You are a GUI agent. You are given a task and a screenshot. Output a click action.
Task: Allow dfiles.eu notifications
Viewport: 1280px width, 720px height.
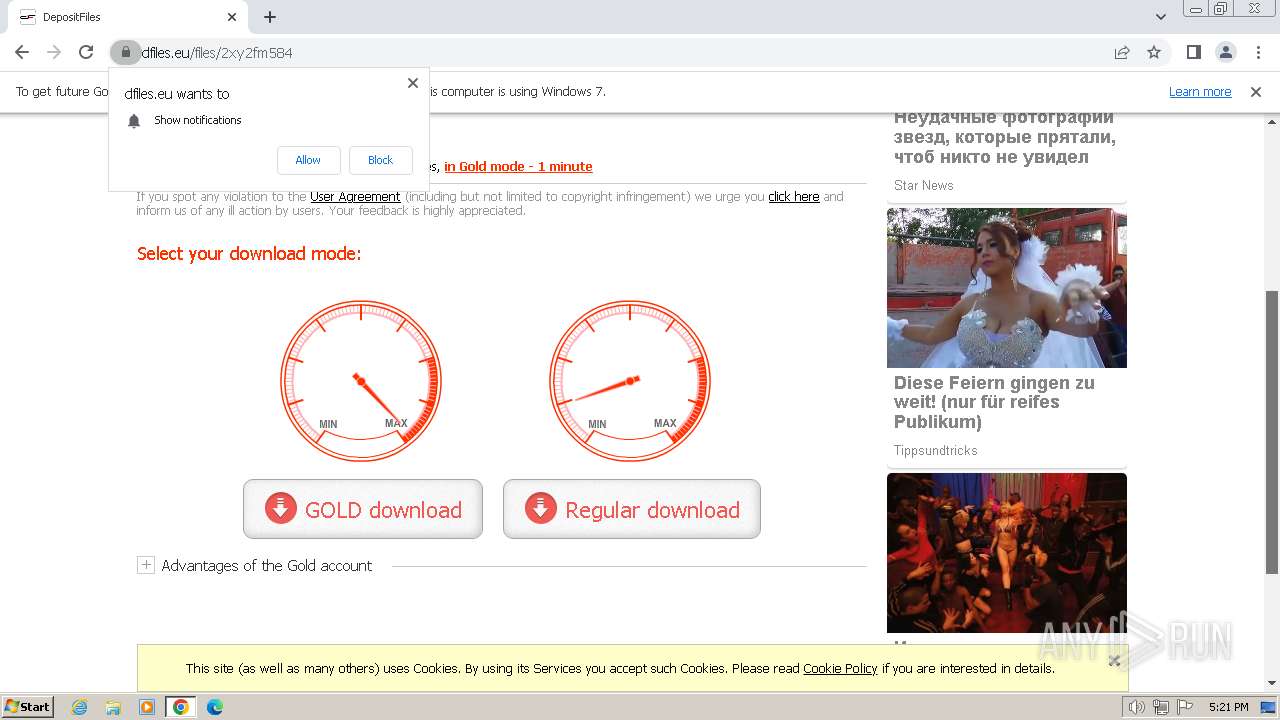click(x=308, y=160)
